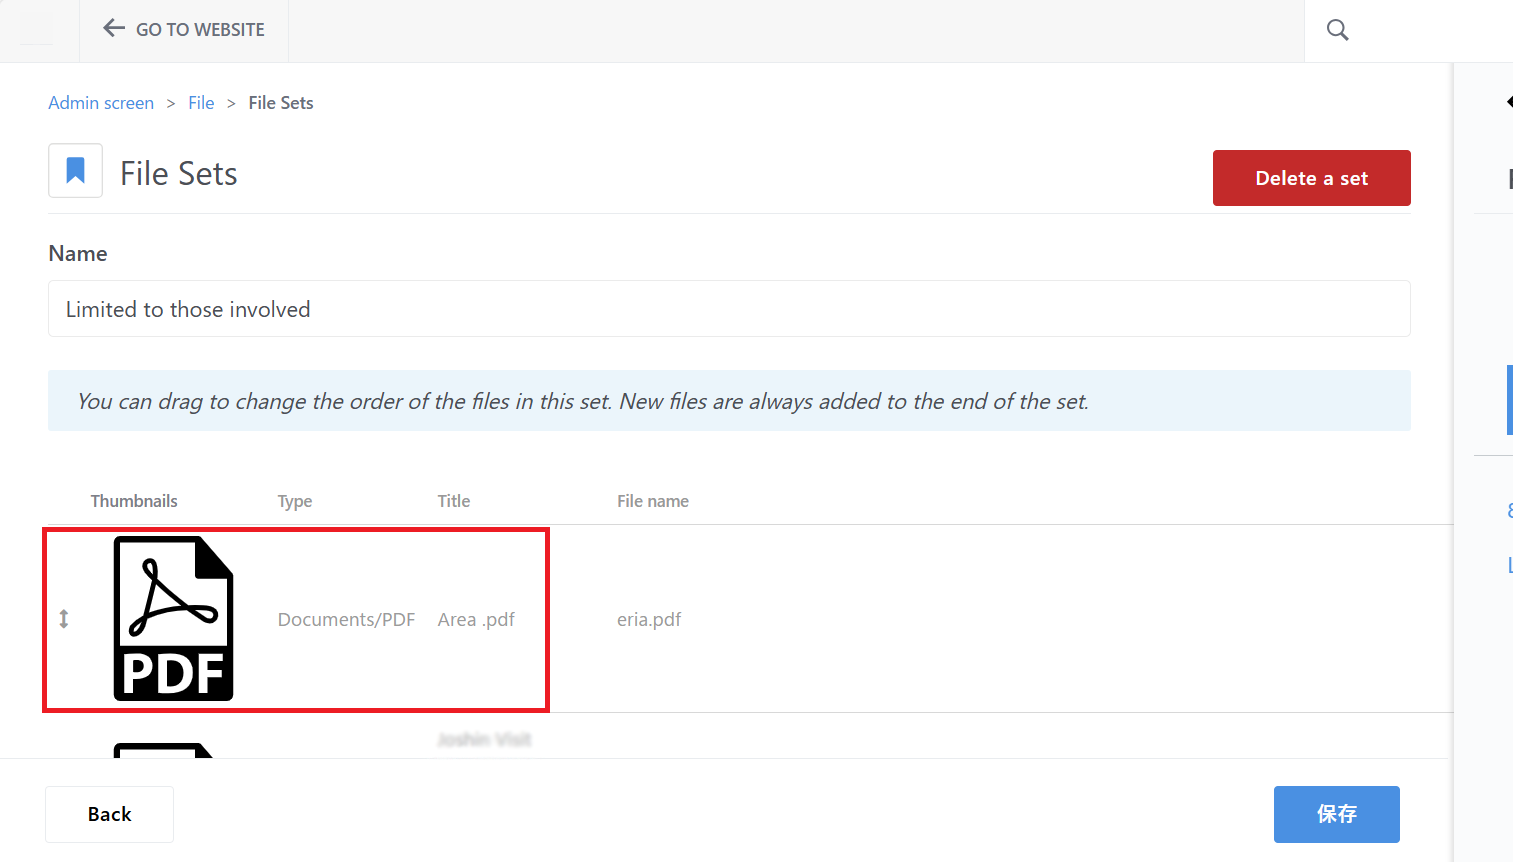
Task: Click the reorder handle on the eria.pdf row
Action: (64, 619)
